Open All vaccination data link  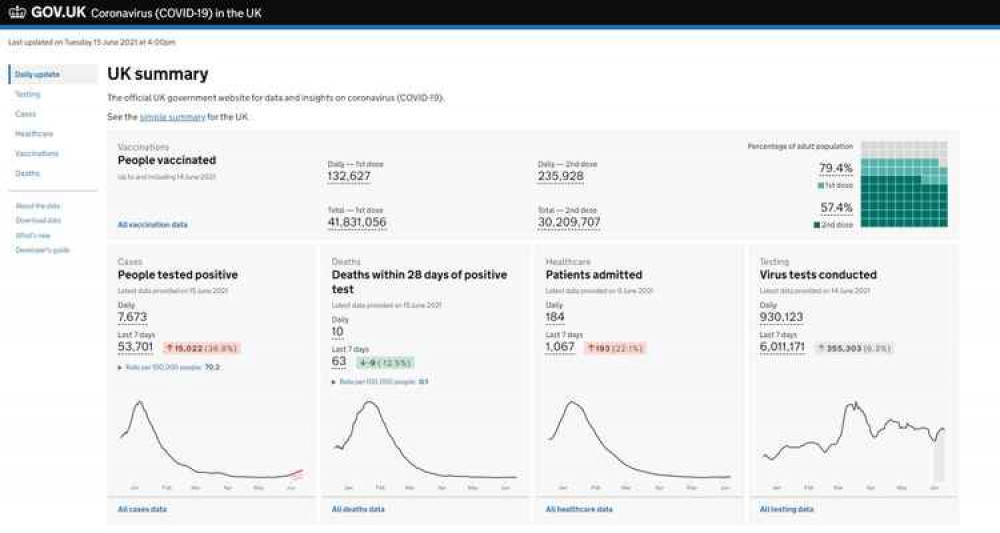tap(152, 225)
